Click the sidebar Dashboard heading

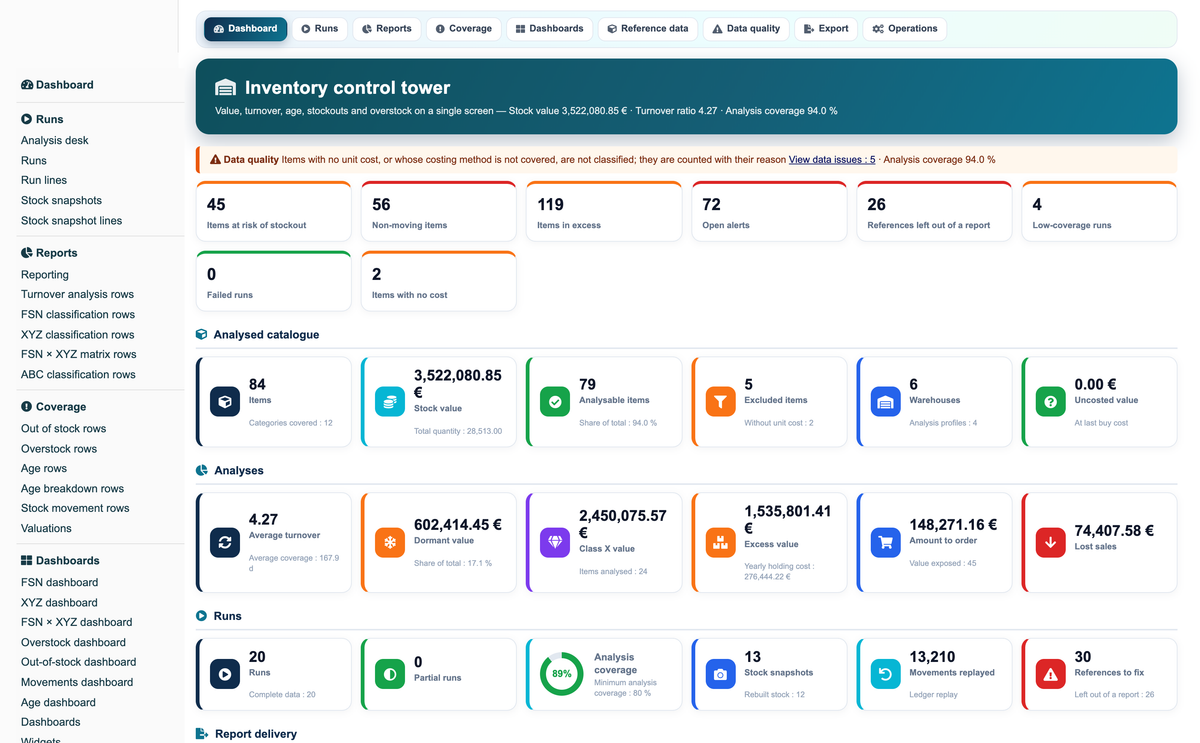[x=57, y=85]
